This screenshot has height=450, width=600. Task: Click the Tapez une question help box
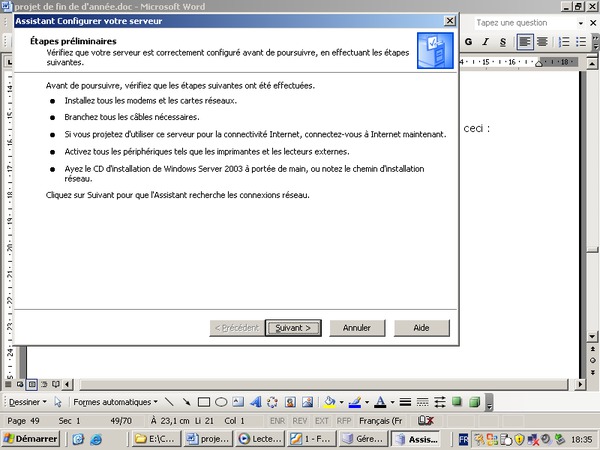[524, 23]
